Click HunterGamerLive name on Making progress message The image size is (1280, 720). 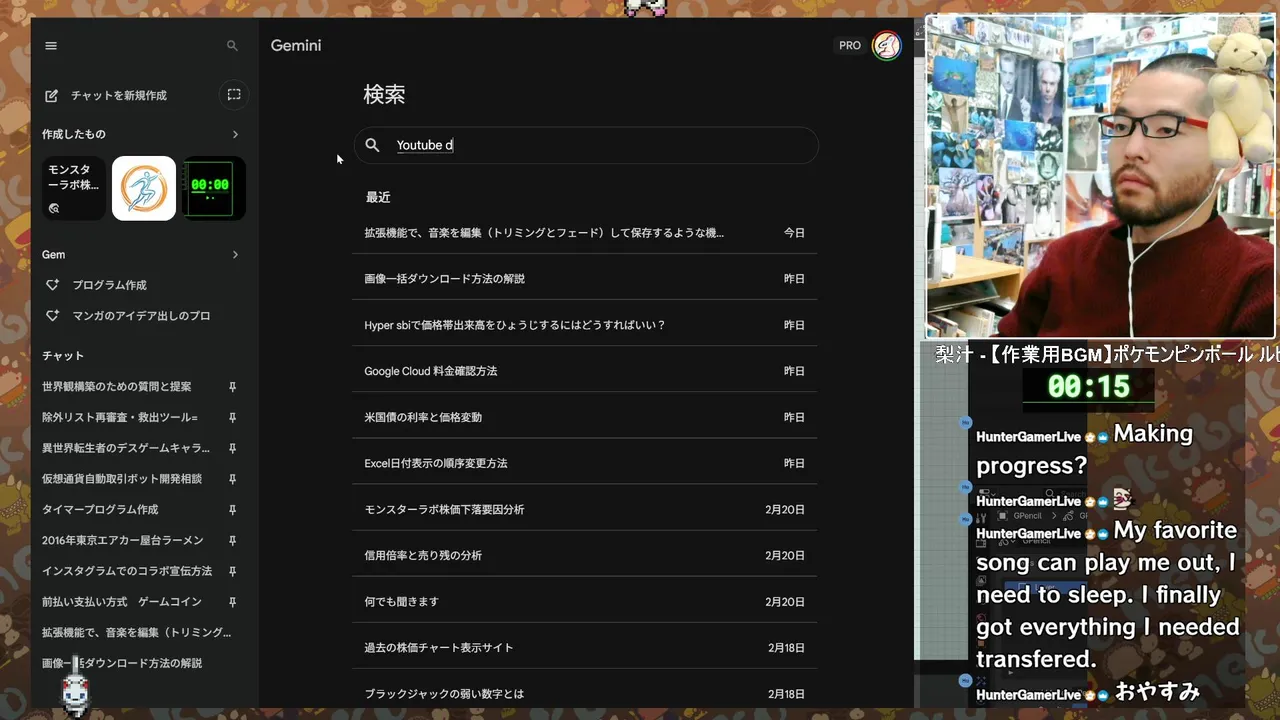click(1028, 437)
